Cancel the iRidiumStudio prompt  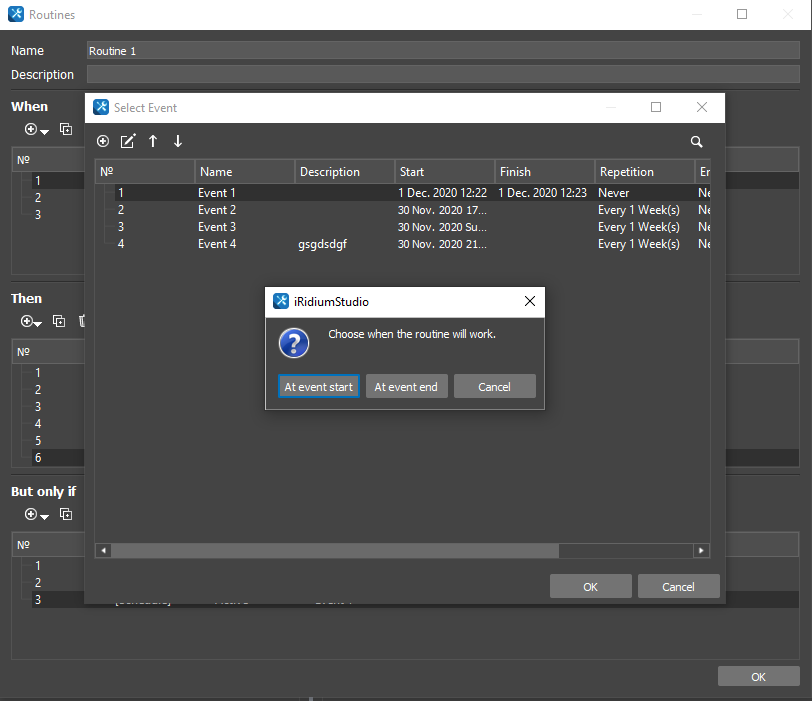click(494, 387)
